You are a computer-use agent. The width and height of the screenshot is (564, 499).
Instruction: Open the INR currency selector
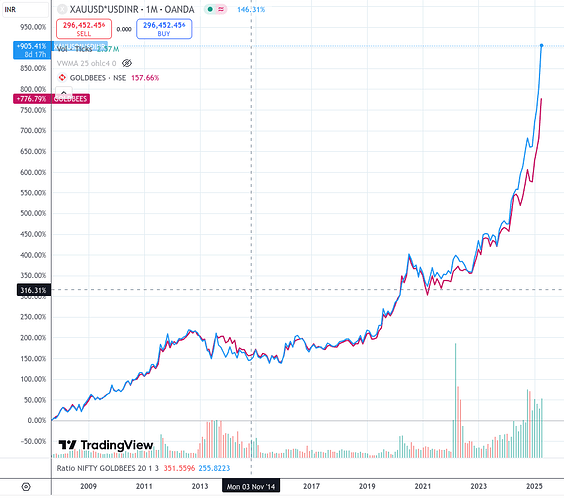coord(24,10)
